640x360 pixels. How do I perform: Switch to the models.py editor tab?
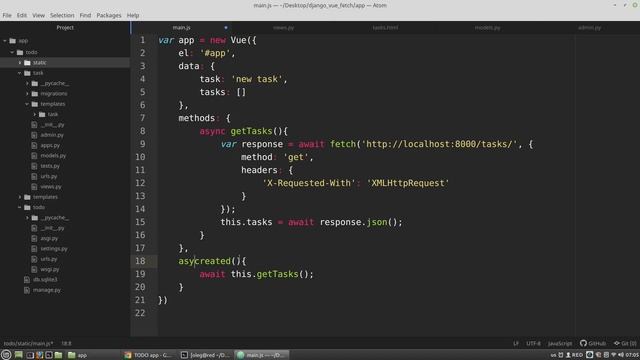tap(487, 27)
